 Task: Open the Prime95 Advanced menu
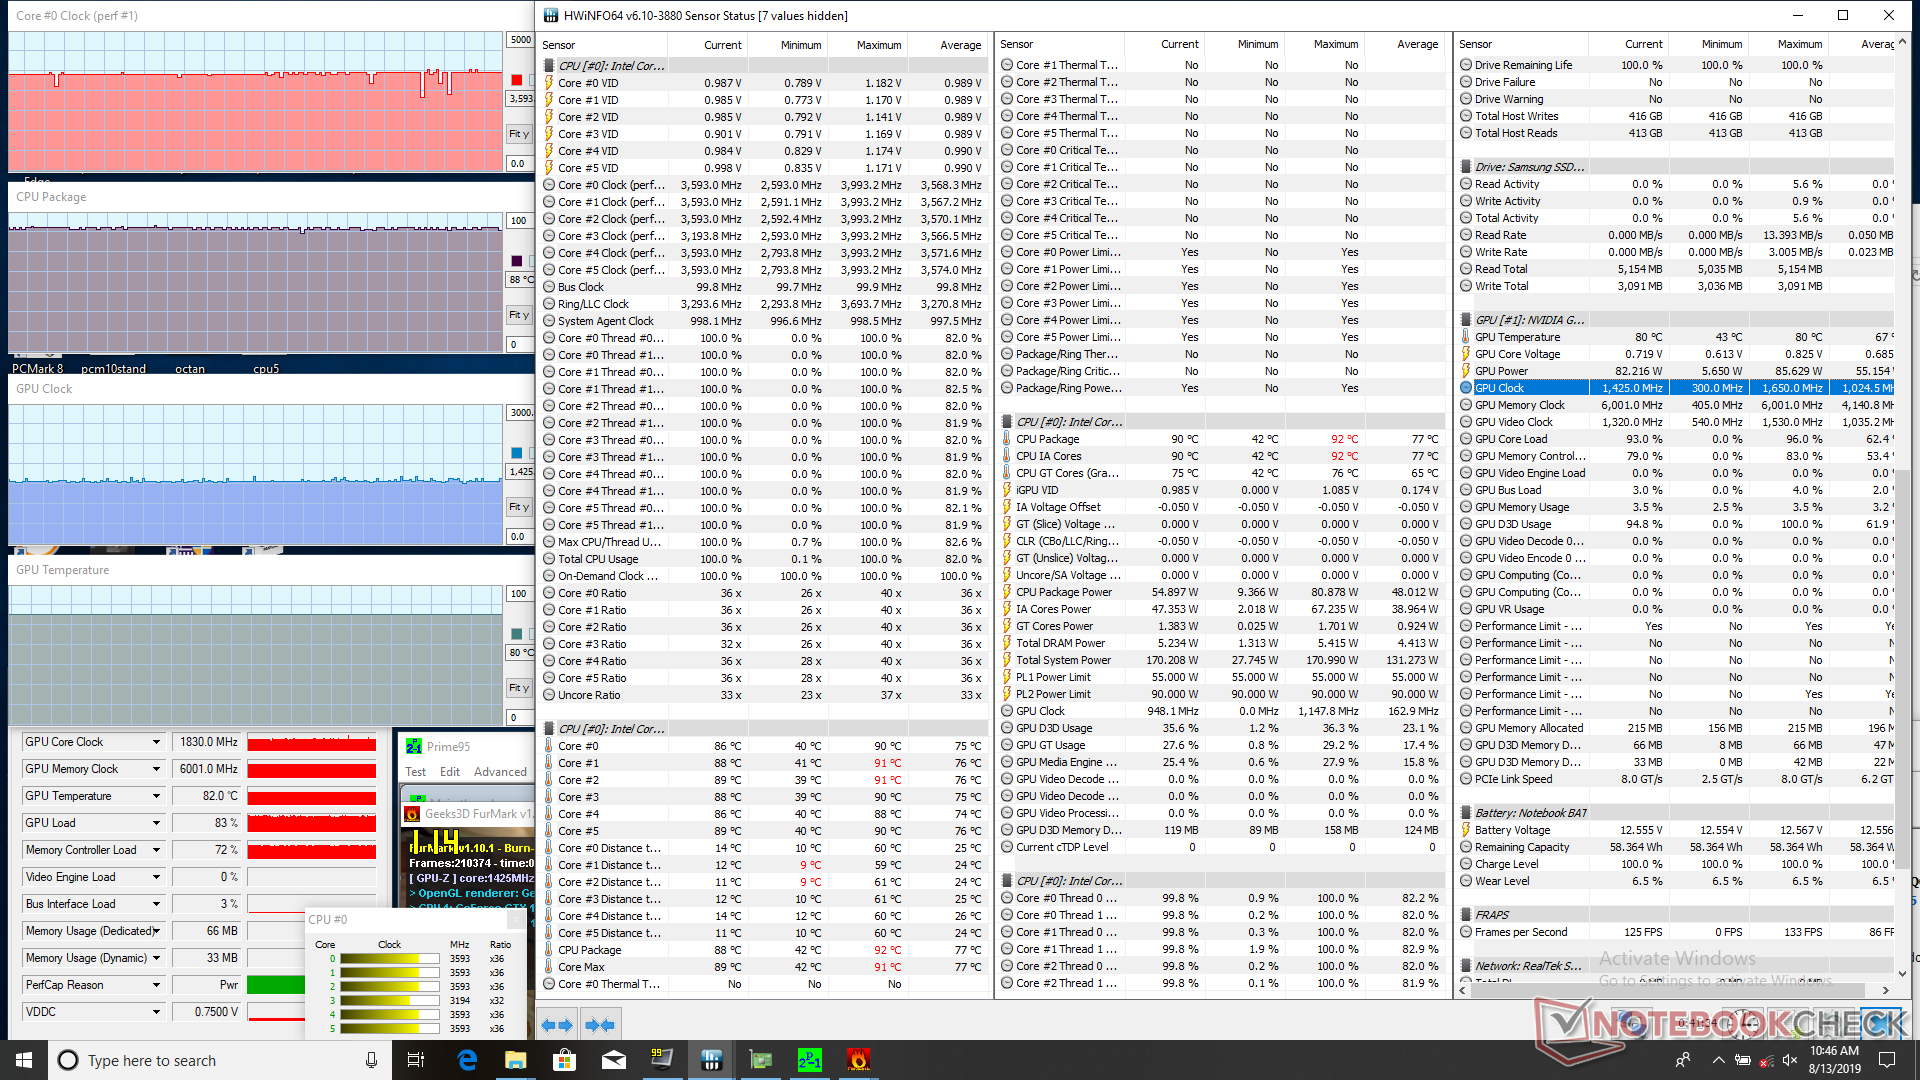point(500,772)
